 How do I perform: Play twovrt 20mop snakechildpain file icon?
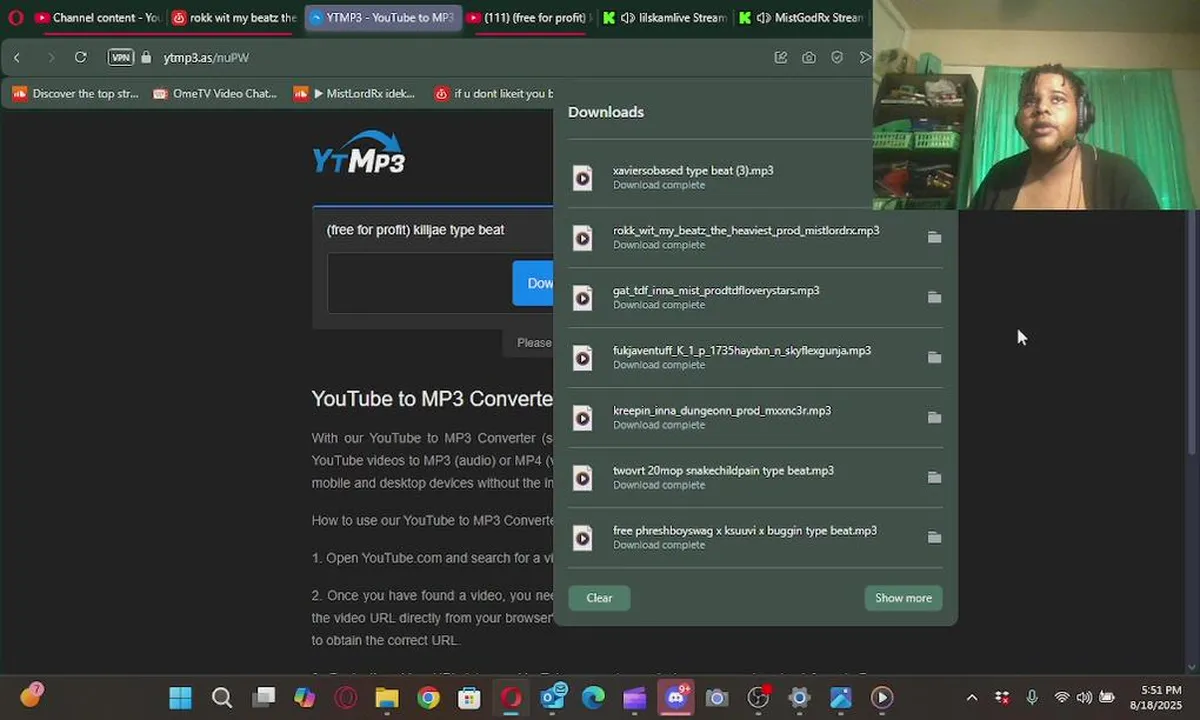[x=583, y=478]
